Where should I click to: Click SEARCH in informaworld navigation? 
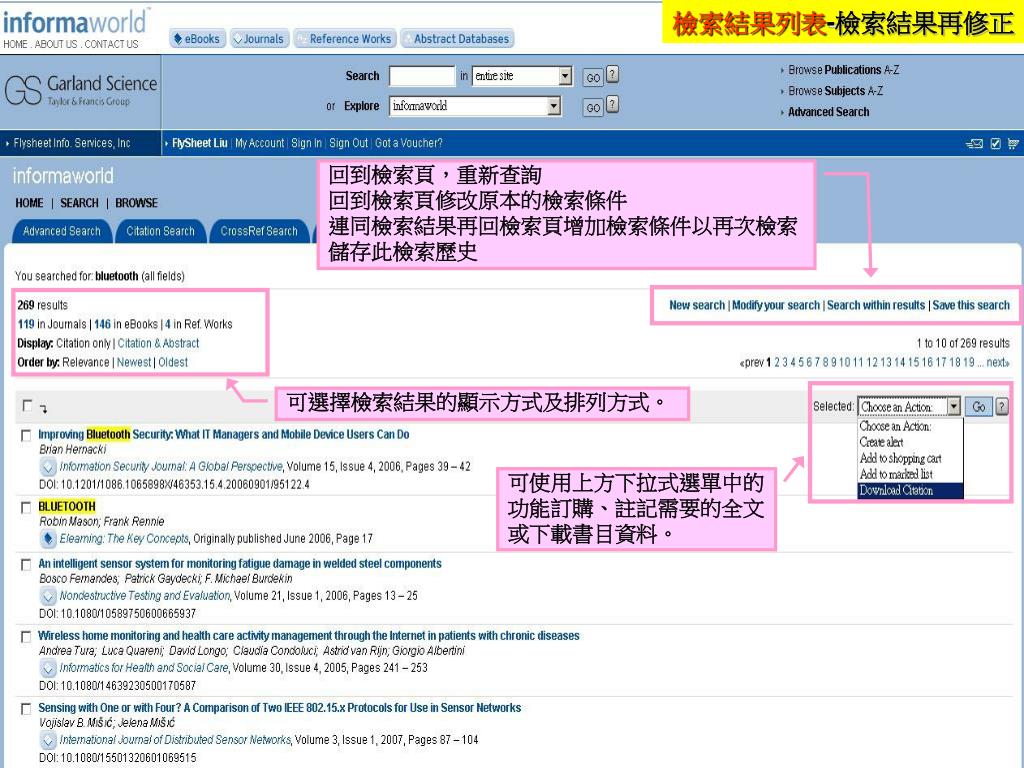(79, 203)
